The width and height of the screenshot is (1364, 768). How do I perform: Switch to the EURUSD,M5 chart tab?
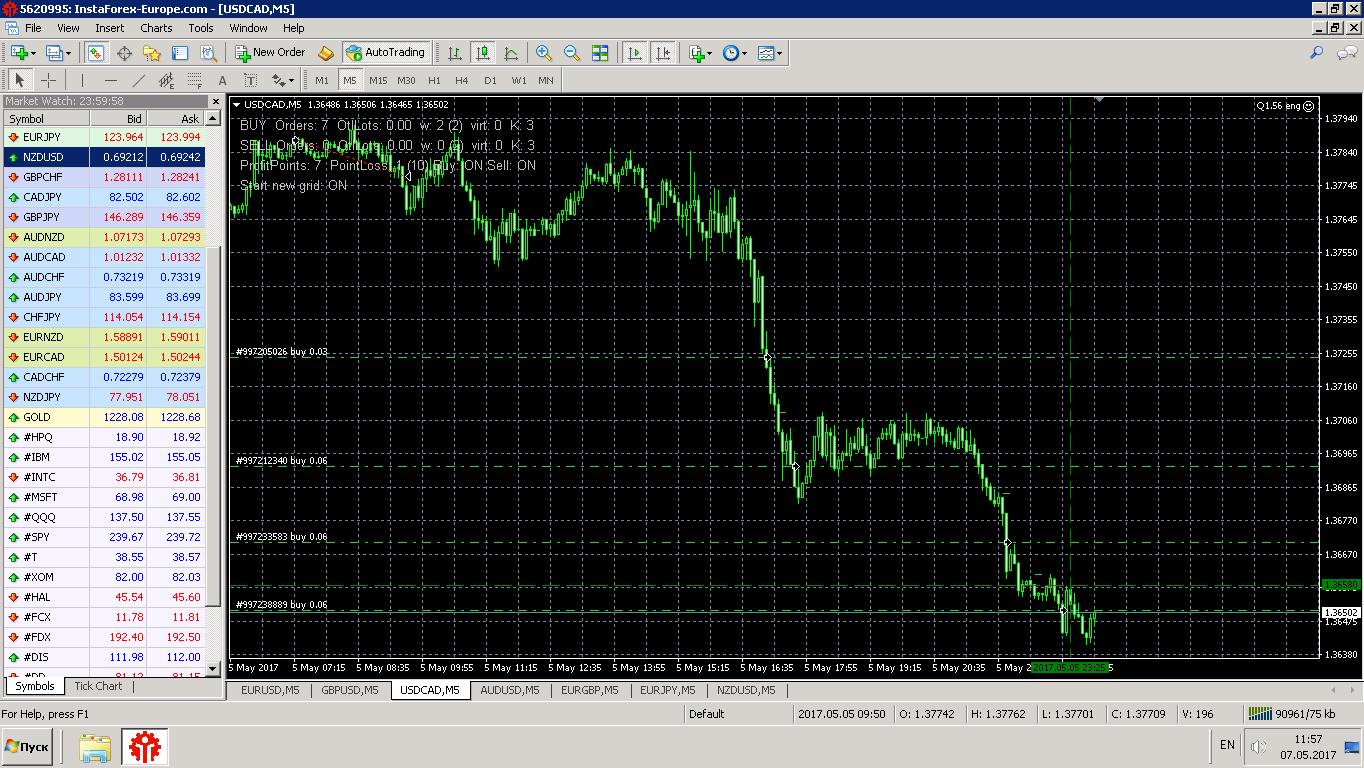tap(270, 690)
